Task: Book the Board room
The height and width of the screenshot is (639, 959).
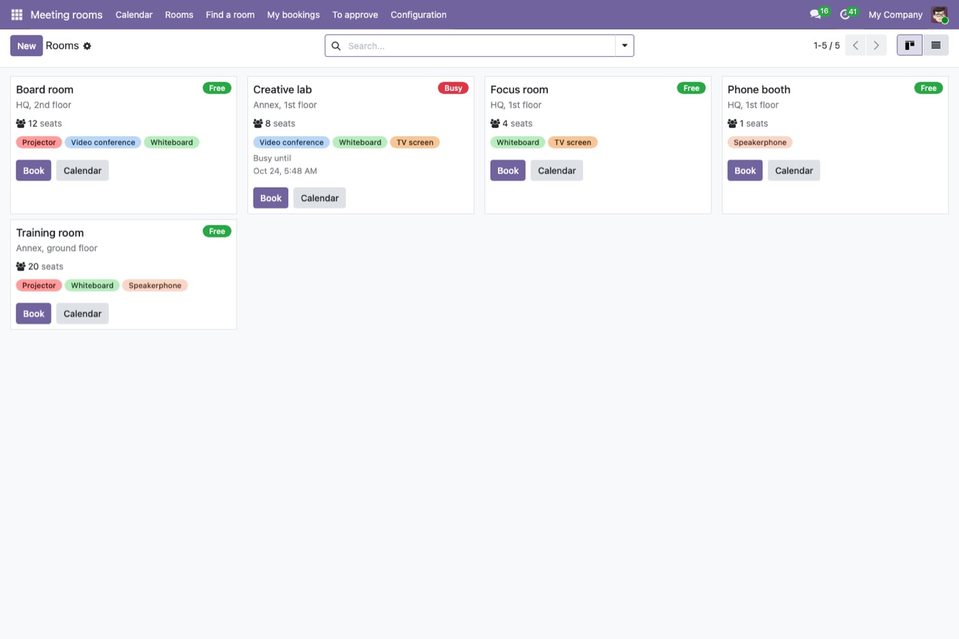Action: [x=34, y=171]
